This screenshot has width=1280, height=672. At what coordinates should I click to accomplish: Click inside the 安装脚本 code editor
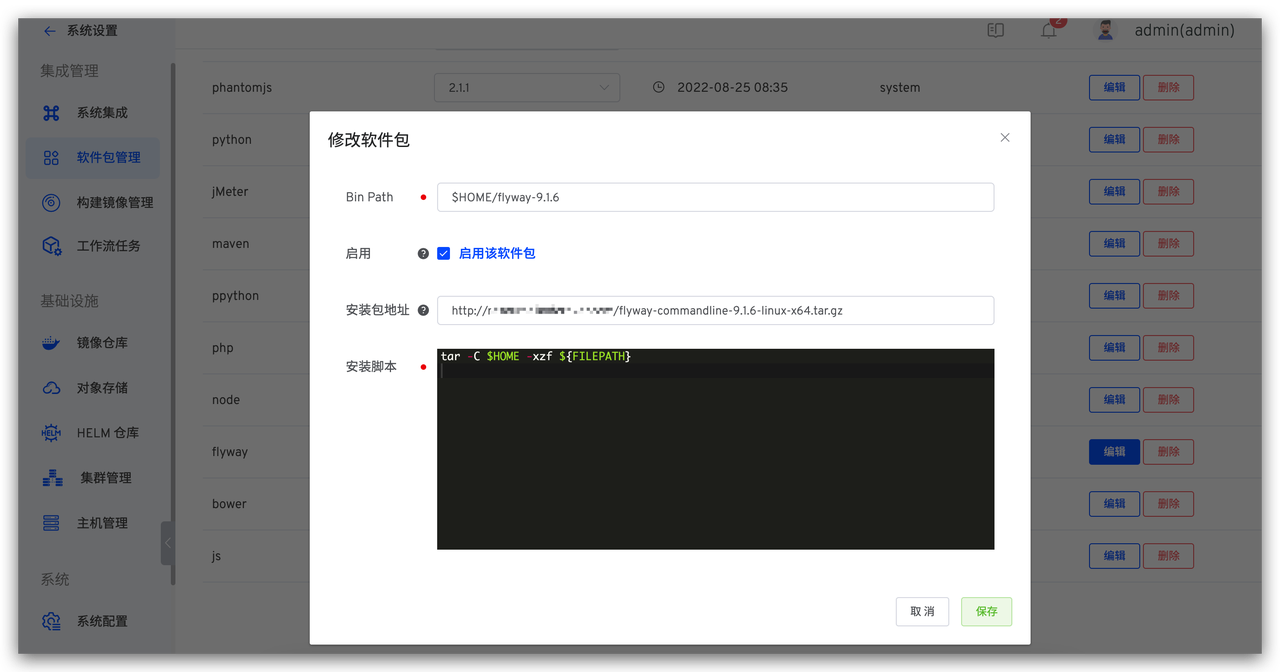[715, 449]
